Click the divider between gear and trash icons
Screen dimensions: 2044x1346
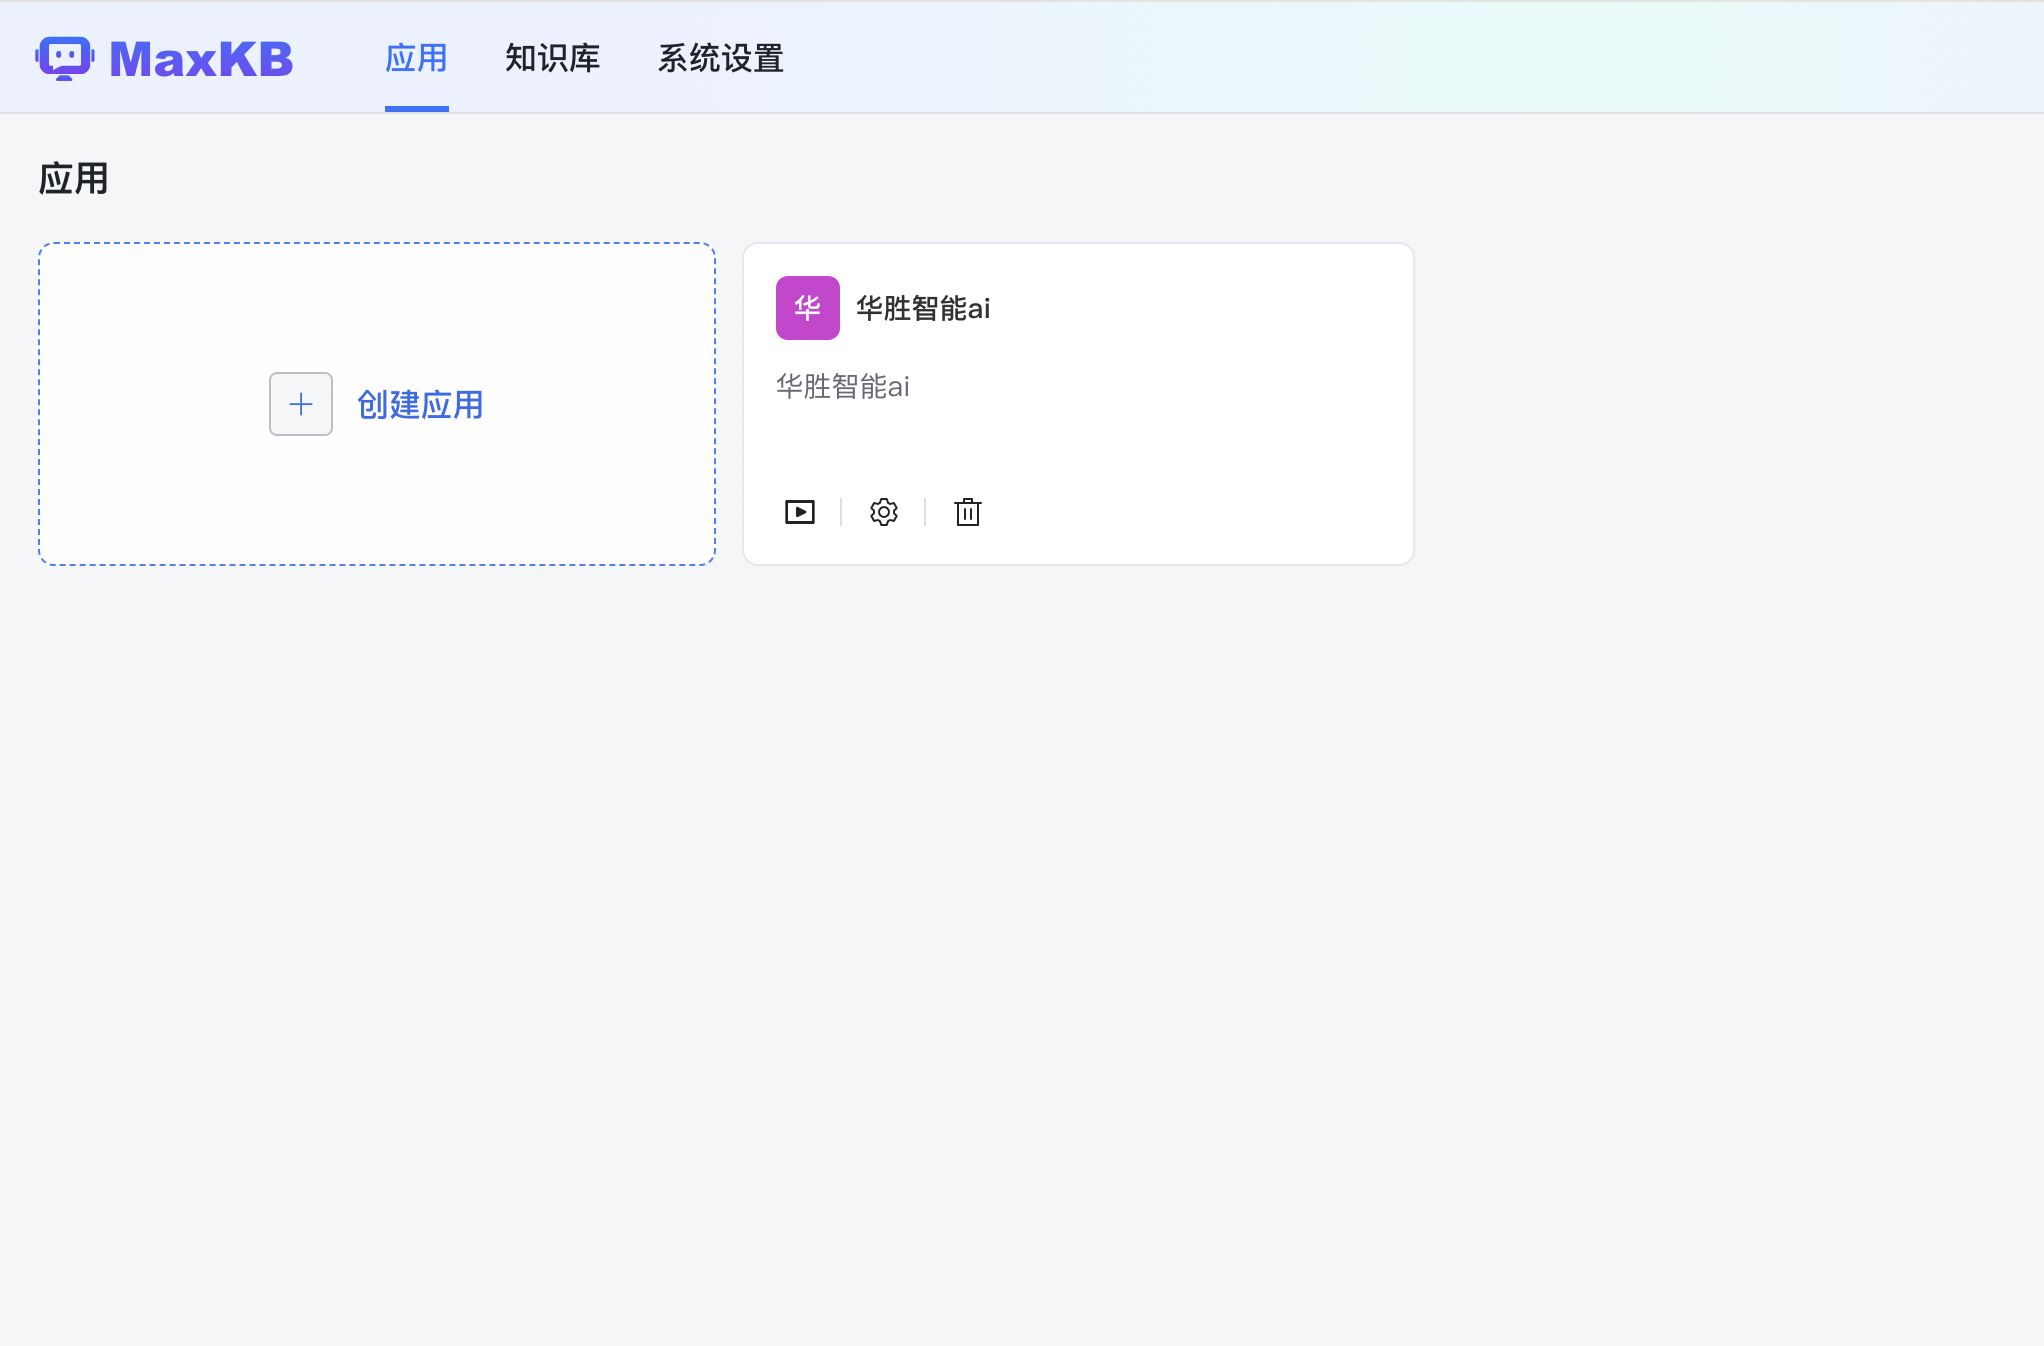click(x=925, y=512)
